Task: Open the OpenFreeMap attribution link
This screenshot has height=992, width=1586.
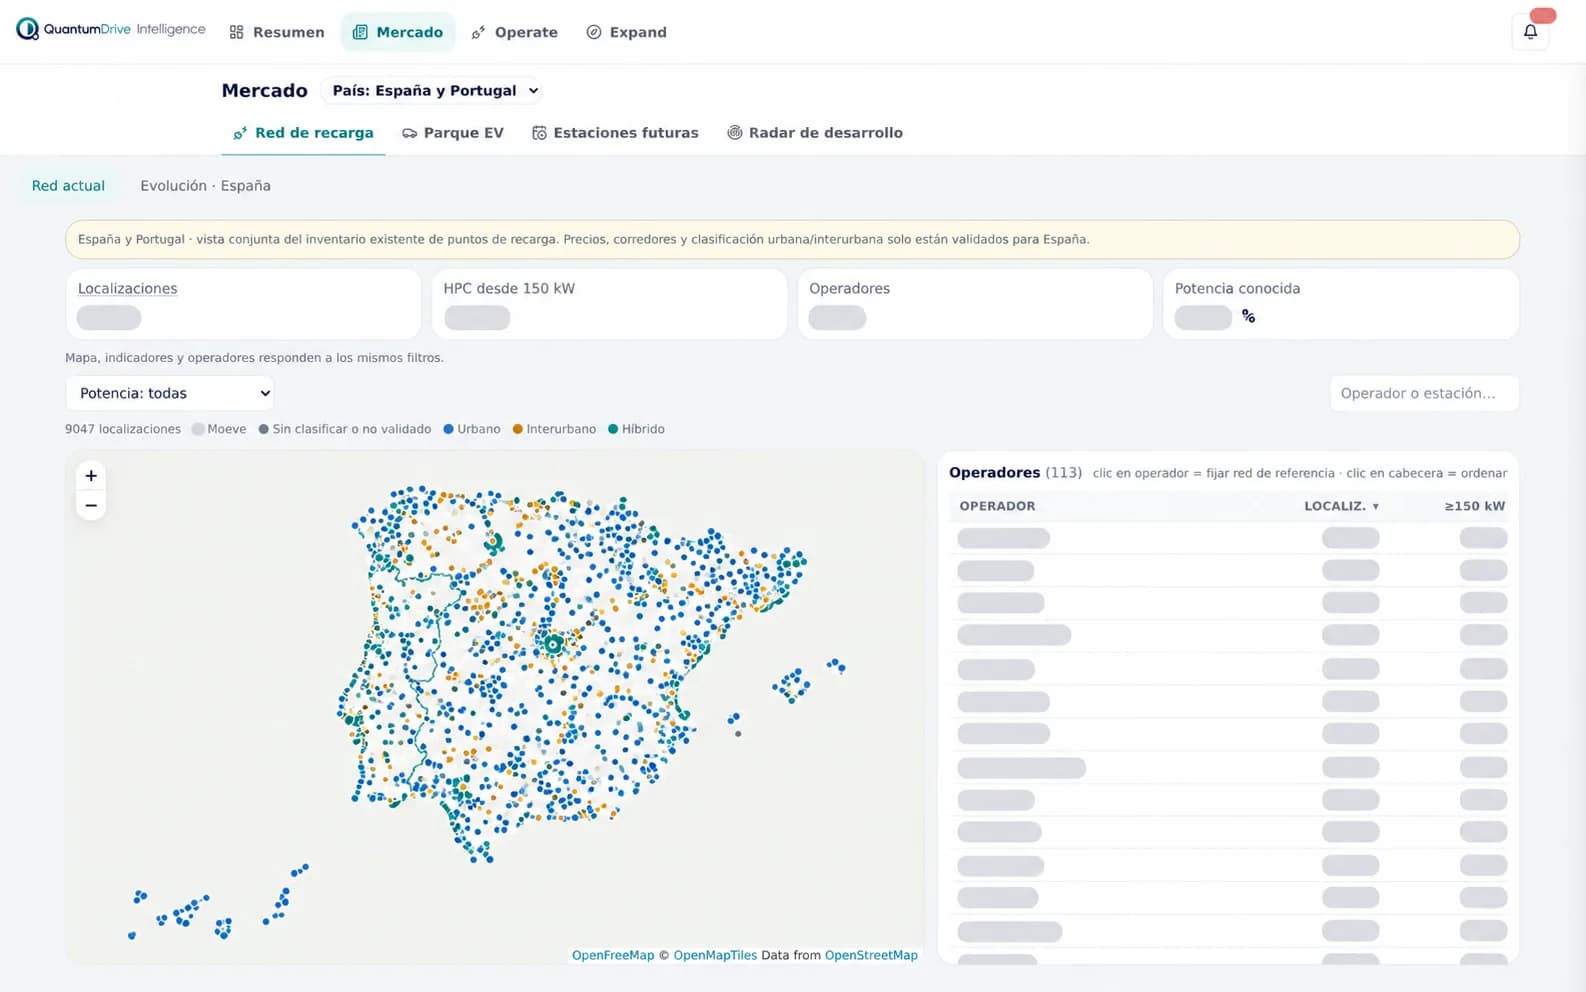Action: point(613,955)
